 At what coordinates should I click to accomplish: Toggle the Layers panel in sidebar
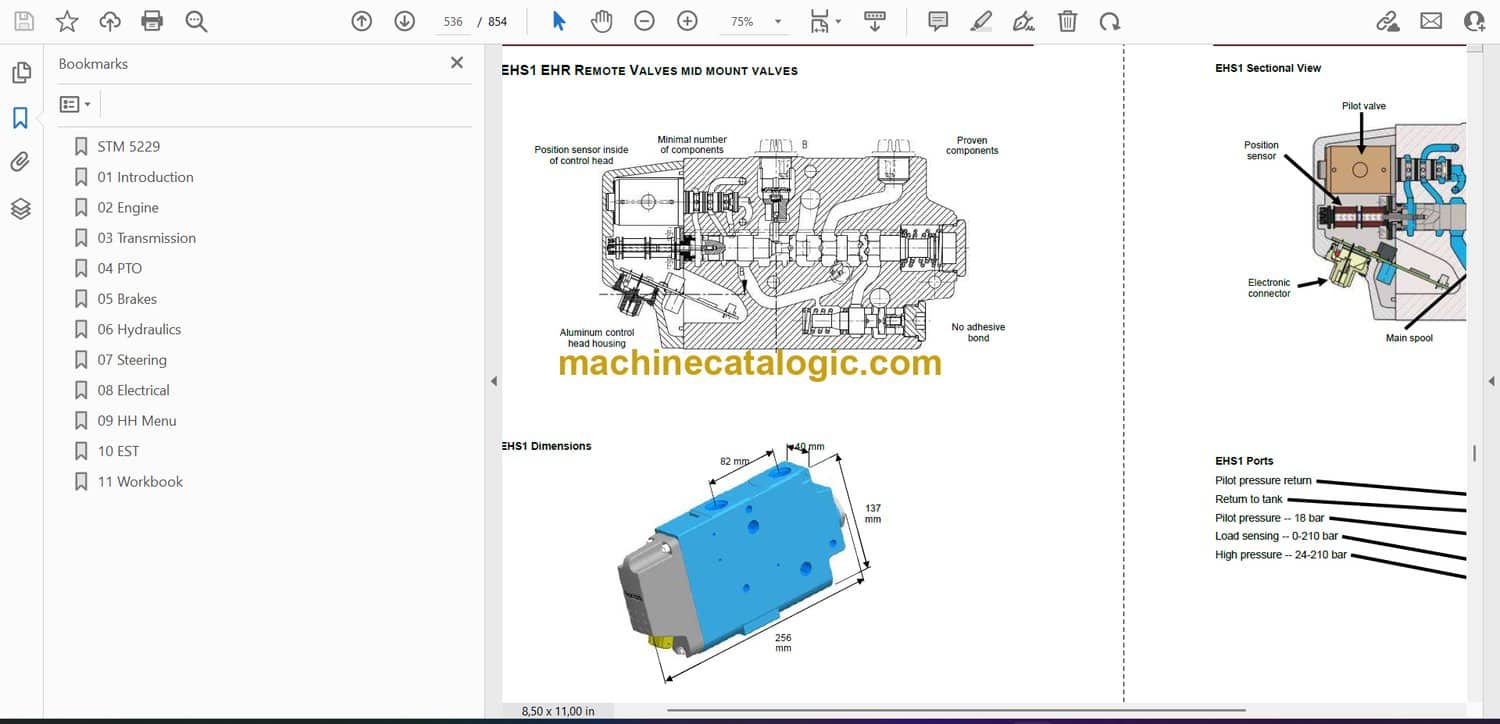tap(21, 208)
